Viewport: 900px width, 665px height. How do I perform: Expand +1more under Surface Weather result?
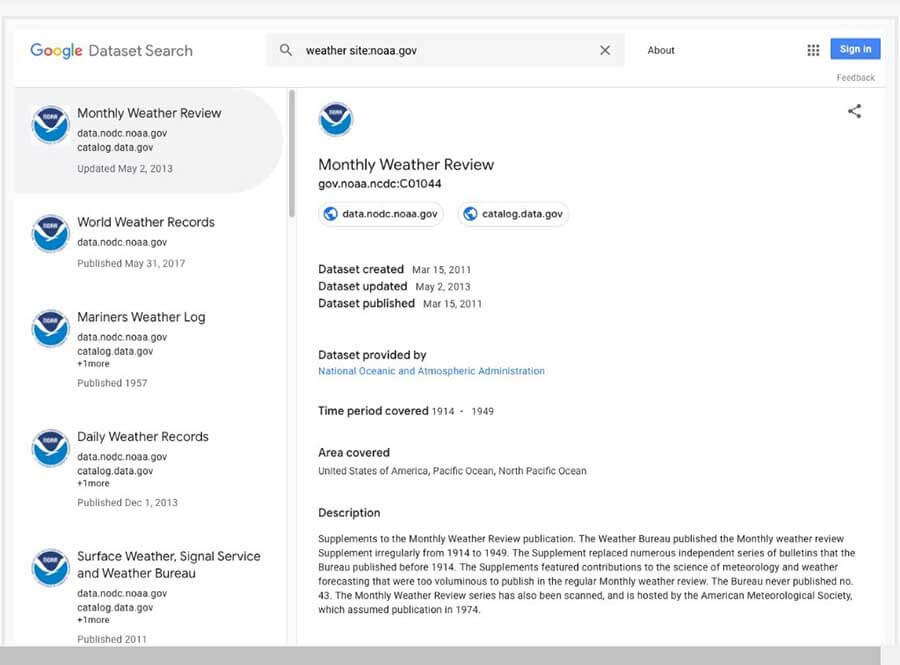pos(93,620)
